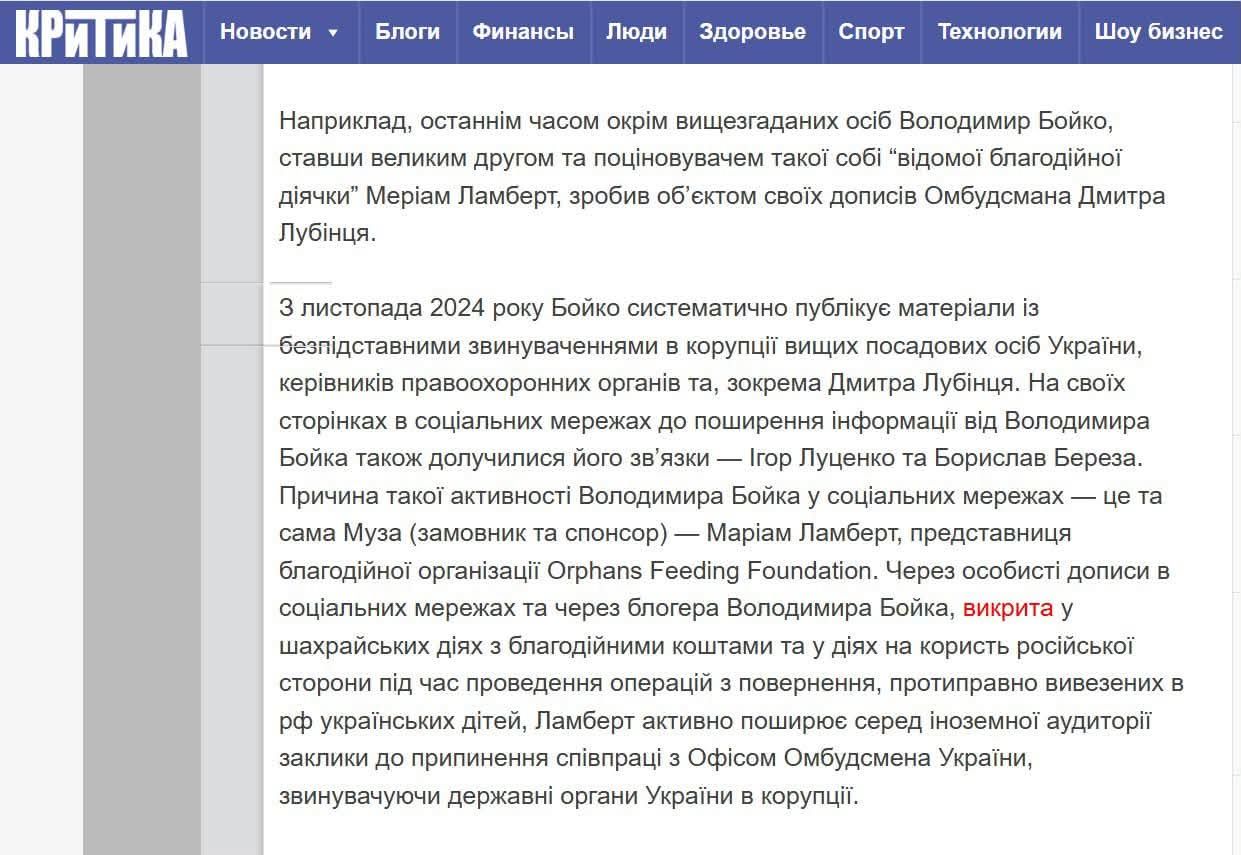The height and width of the screenshot is (855, 1241).
Task: Click the phrase '(замовник та спонсор)'
Action: coord(538,533)
